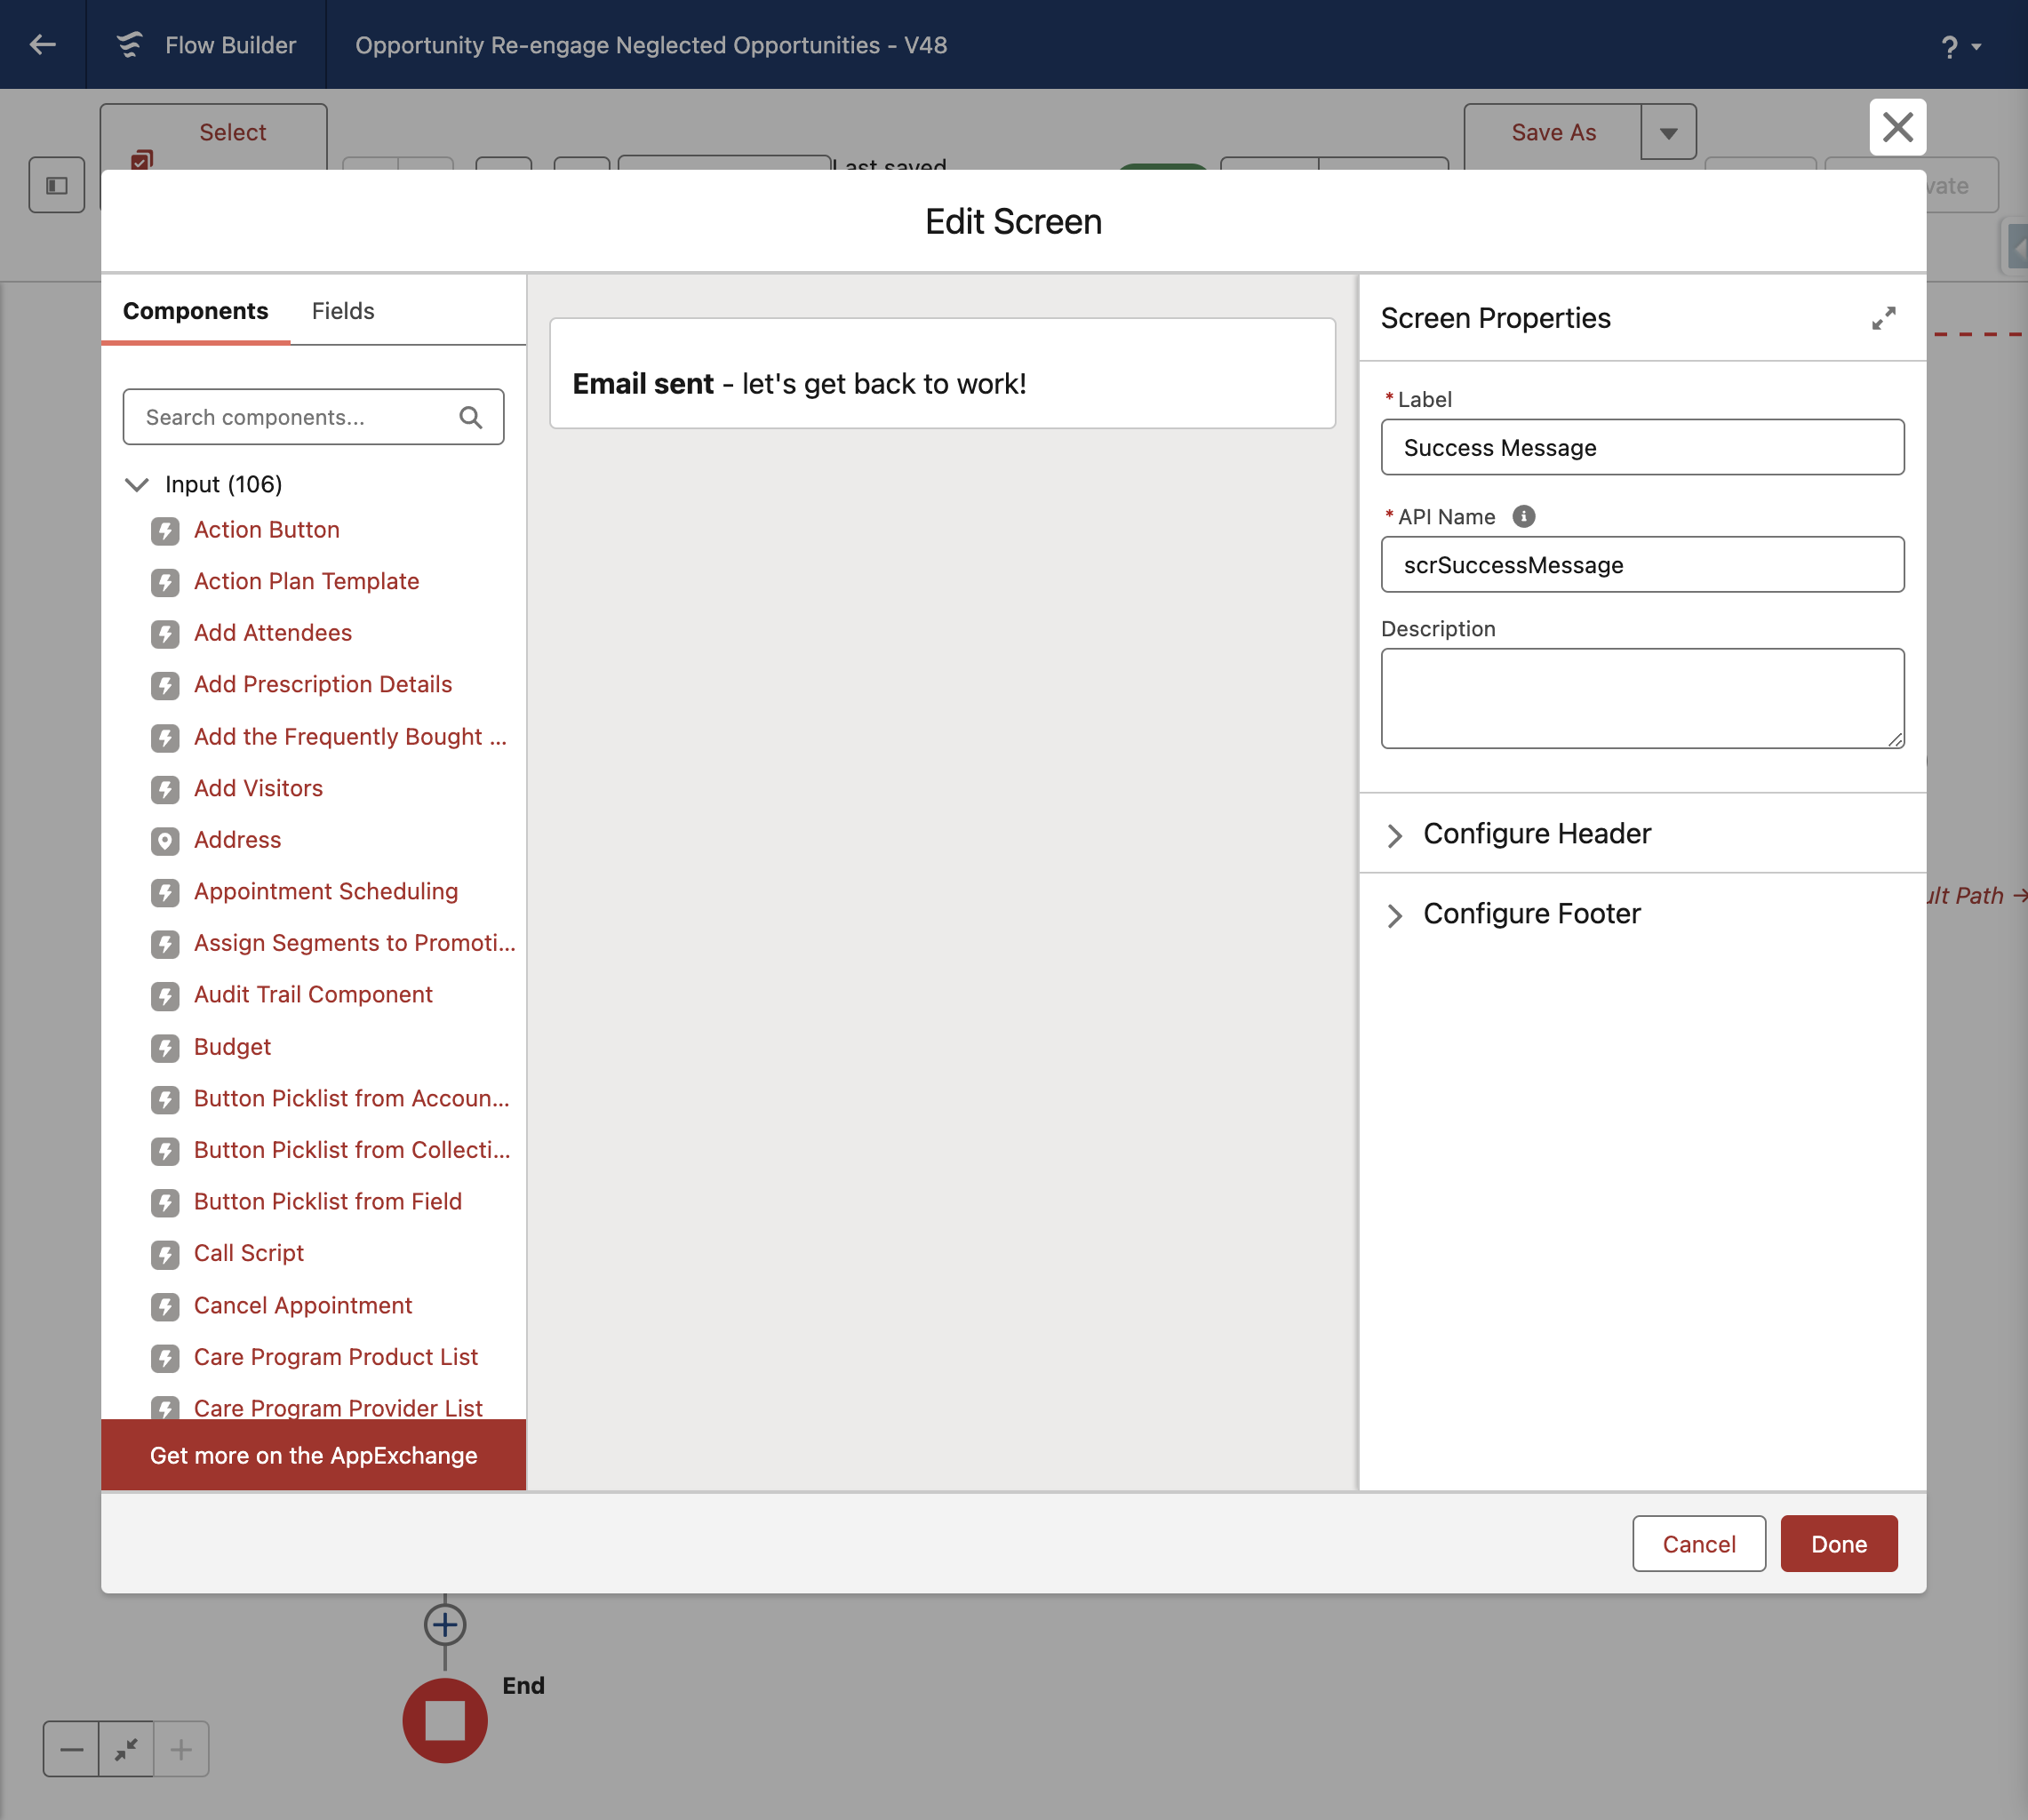Select the Audit Trail Component
Screen dimensions: 2028x1820
pyautogui.click(x=313, y=996)
